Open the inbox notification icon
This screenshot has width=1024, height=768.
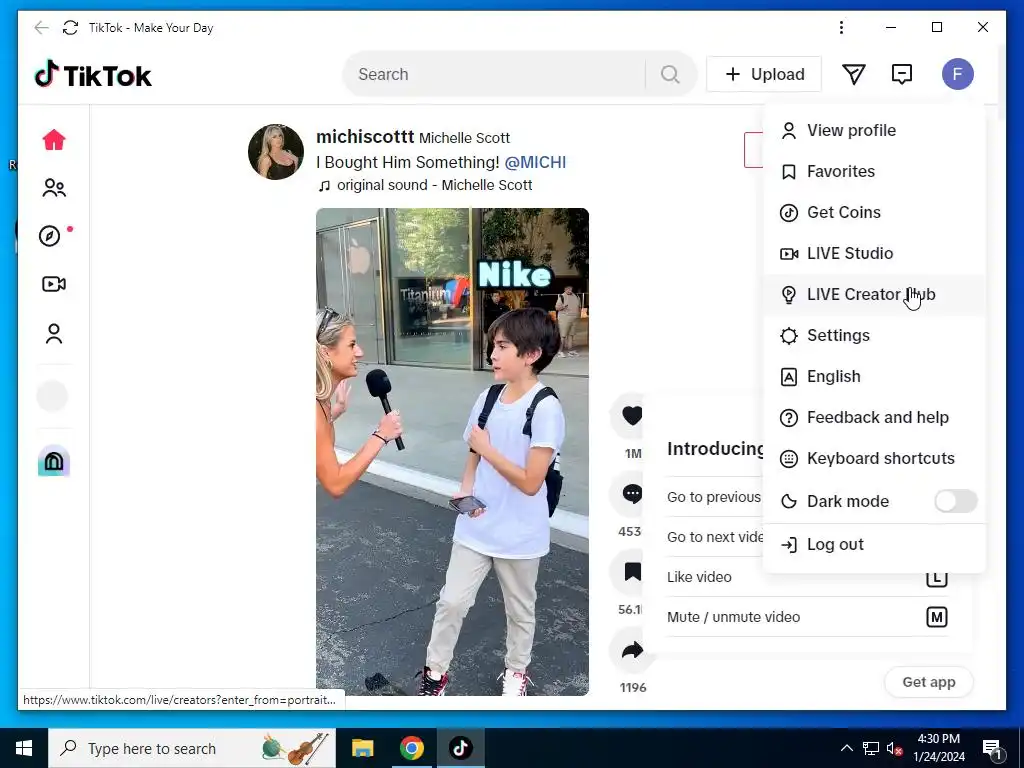(x=902, y=74)
